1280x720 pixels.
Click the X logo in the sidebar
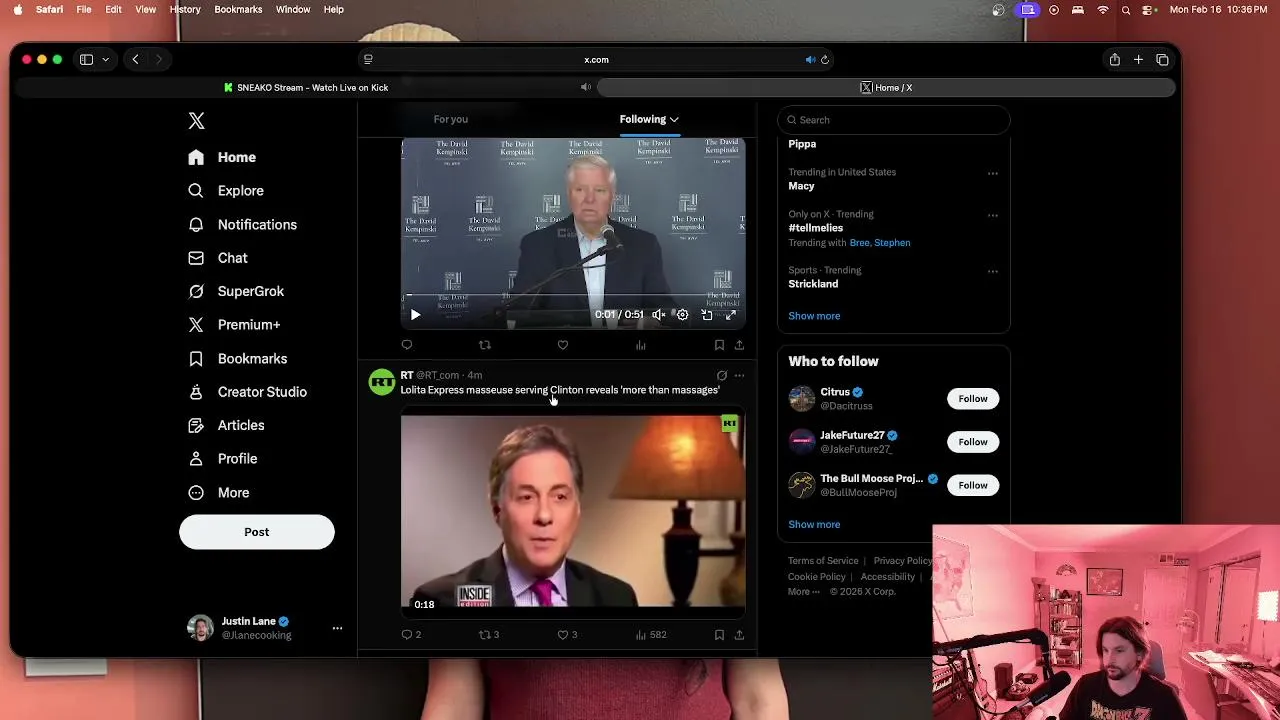coord(196,121)
